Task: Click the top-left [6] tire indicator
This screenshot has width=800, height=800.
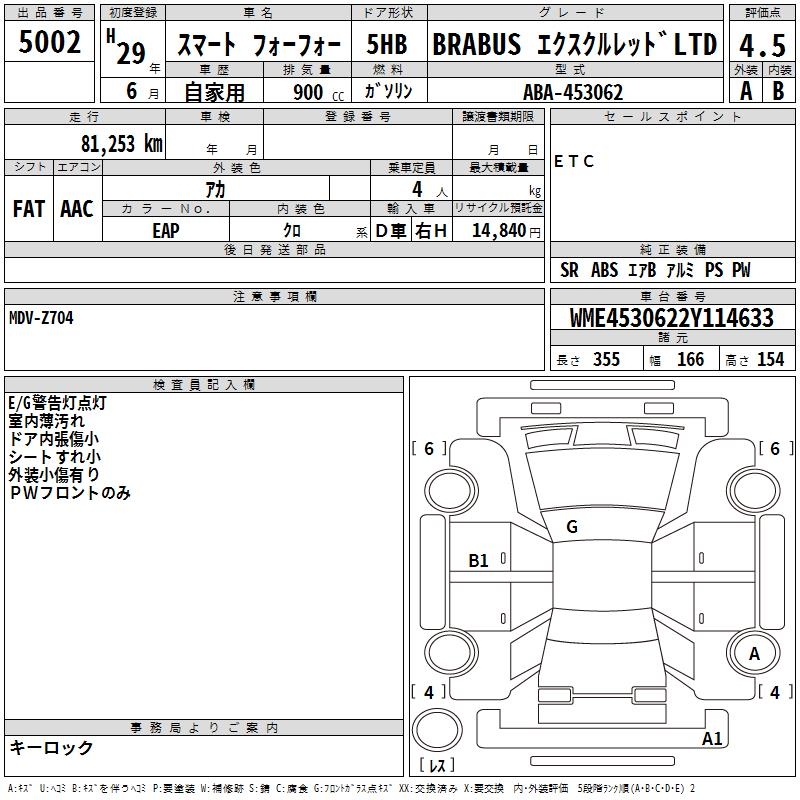Action: (430, 449)
